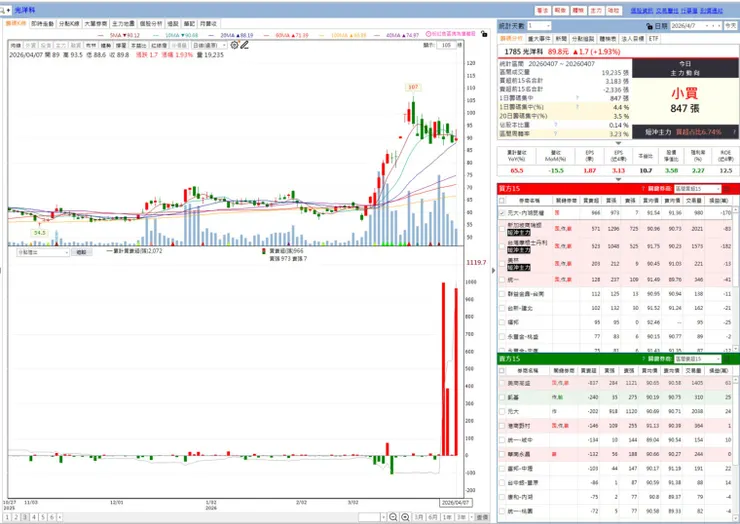Expand the 買方15 關鍵券商 combo box
Screen dimensions: 740x524
click(698, 189)
